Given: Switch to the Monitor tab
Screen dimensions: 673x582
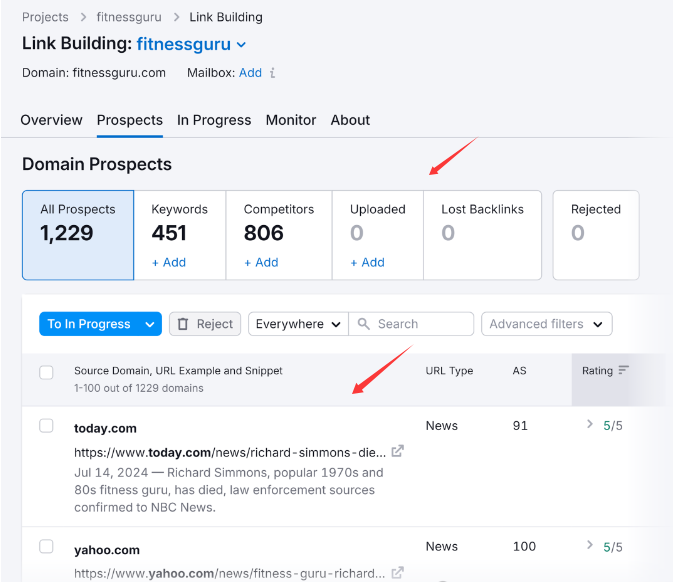Looking at the screenshot, I should click(x=291, y=120).
